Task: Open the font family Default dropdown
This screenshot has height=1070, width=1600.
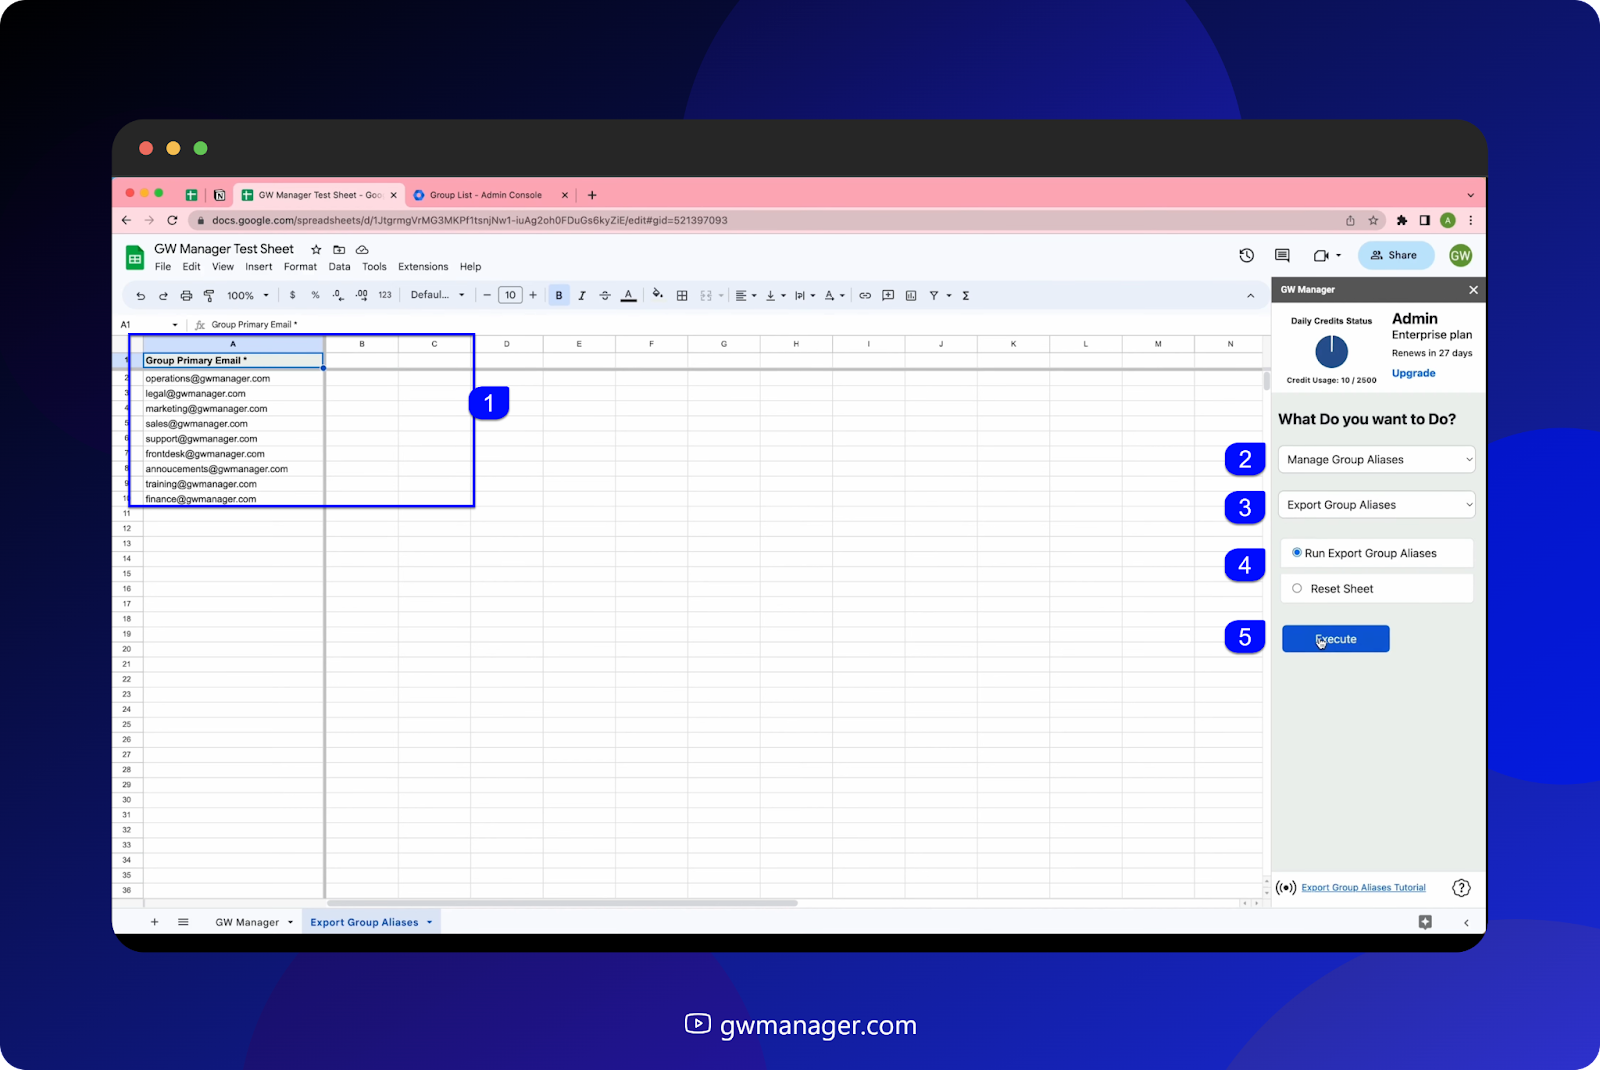Action: (438, 296)
